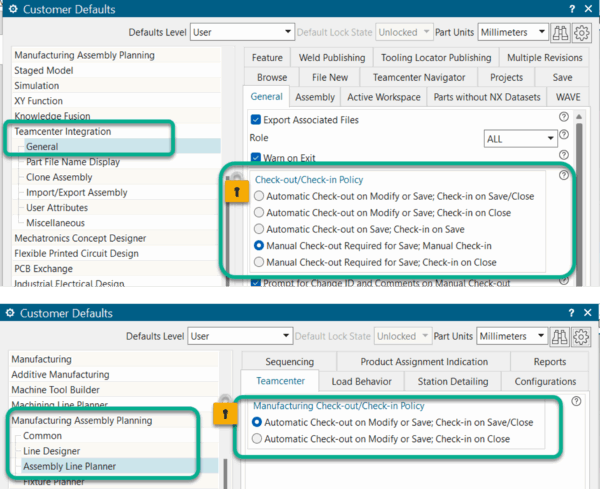Image resolution: width=600 pixels, height=489 pixels.
Task: Select Clone Assembly in the left tree
Action: pos(59,177)
